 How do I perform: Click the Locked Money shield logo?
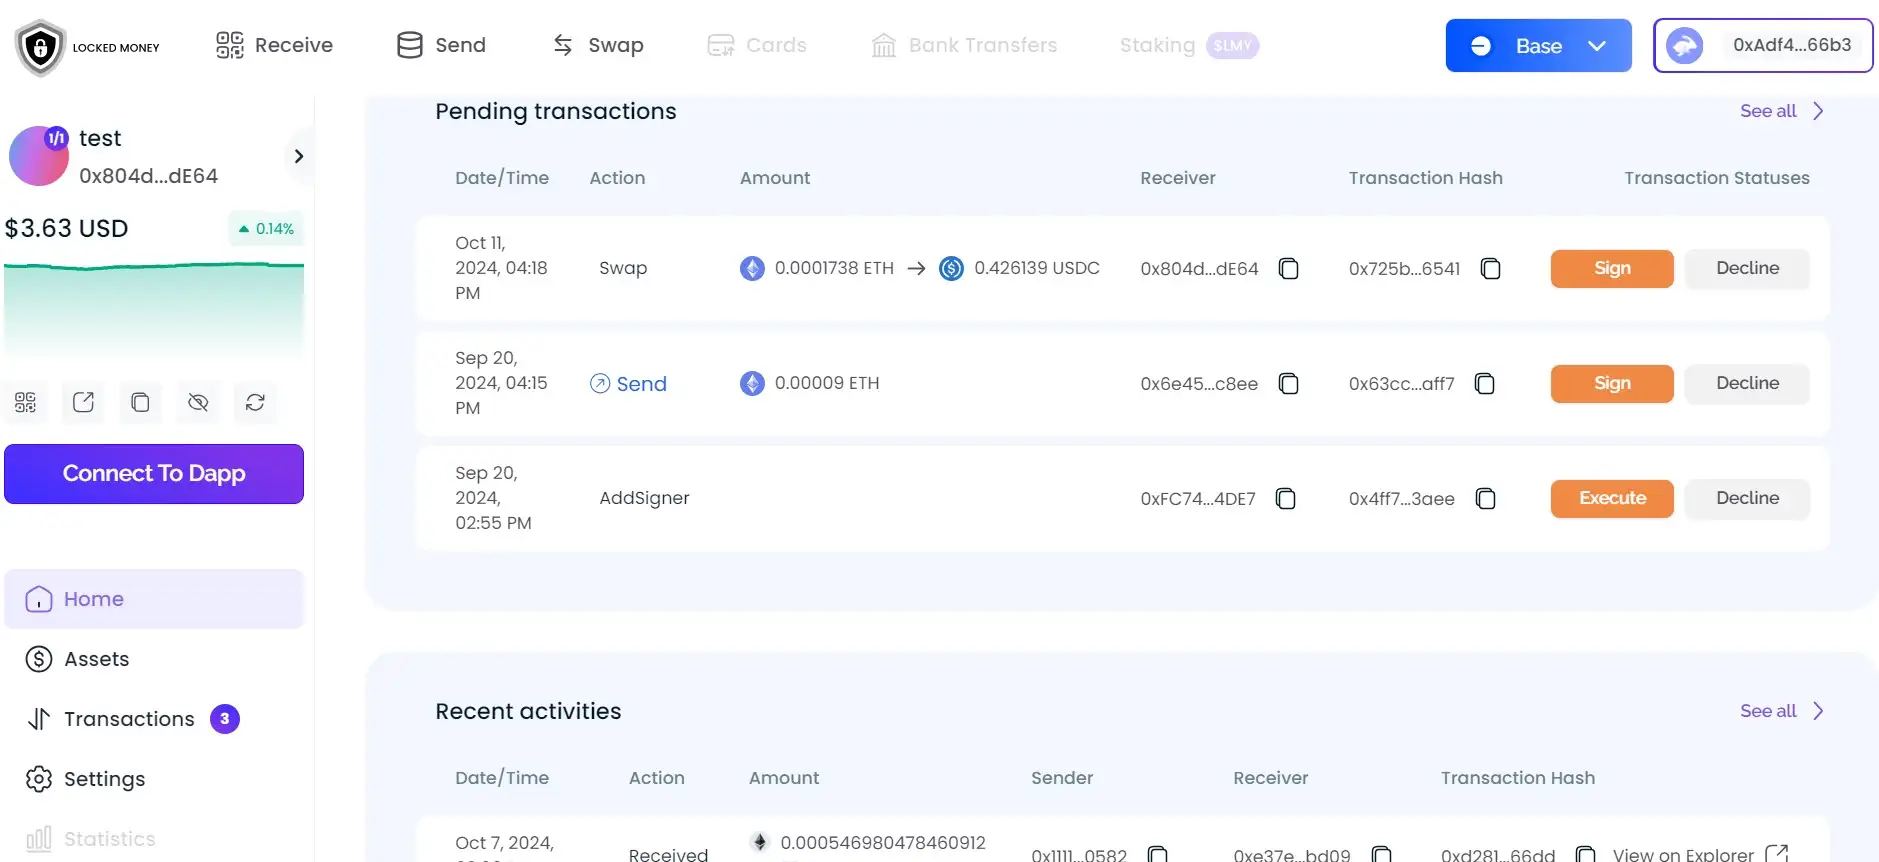41,47
